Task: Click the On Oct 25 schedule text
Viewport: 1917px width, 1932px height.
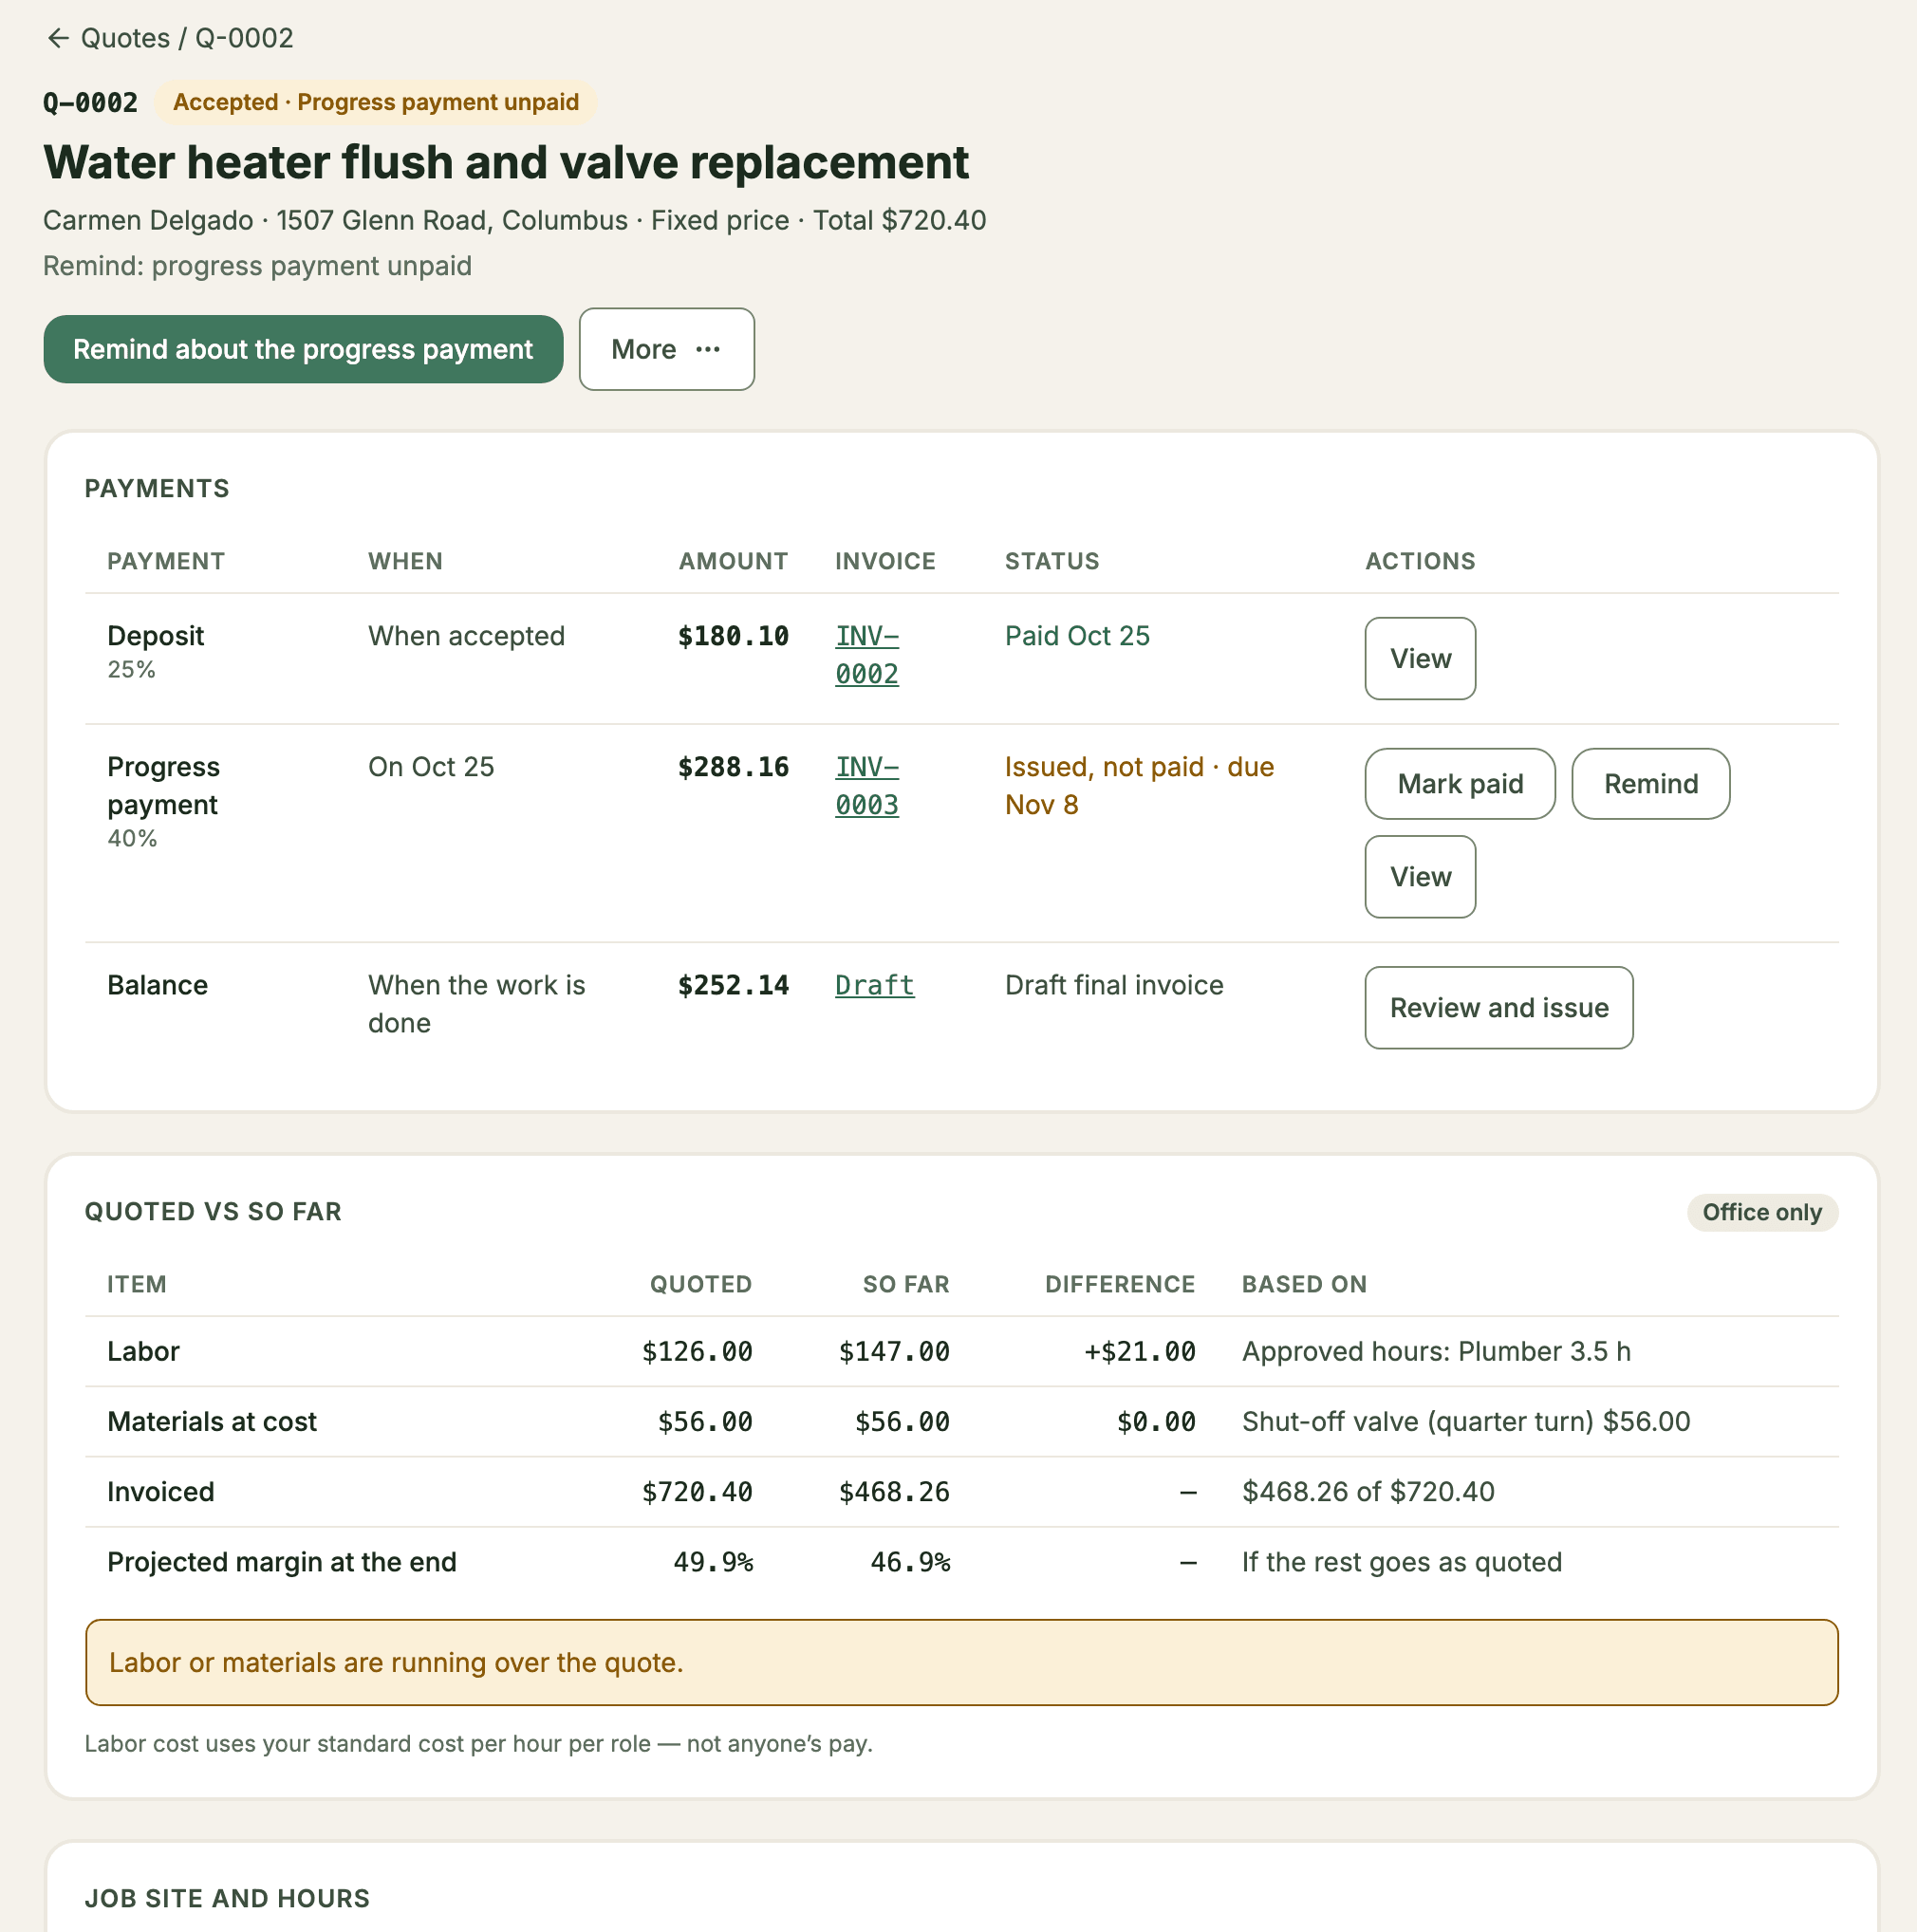Action: point(431,767)
